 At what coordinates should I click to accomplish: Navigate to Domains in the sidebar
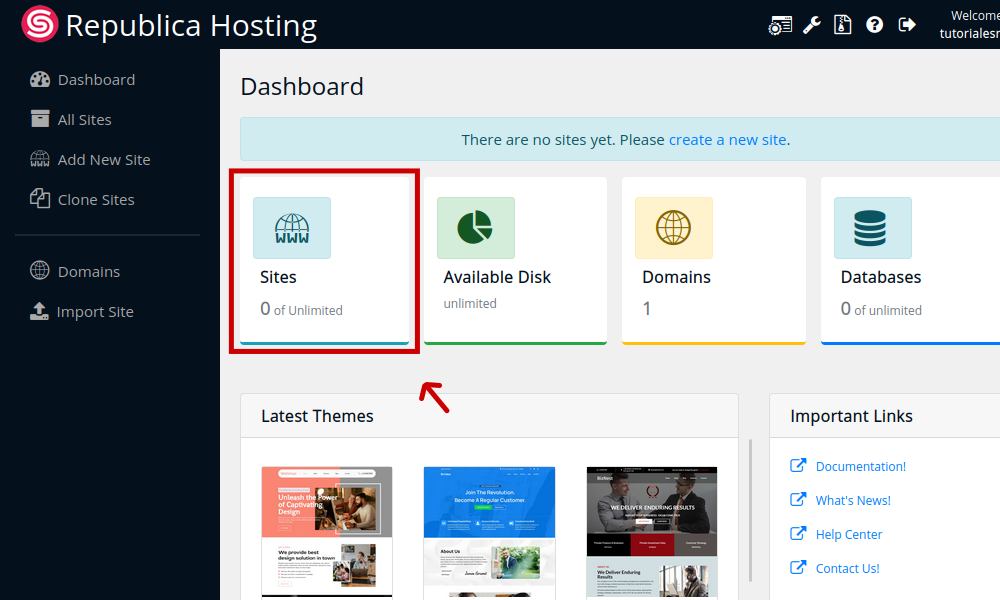coord(88,272)
